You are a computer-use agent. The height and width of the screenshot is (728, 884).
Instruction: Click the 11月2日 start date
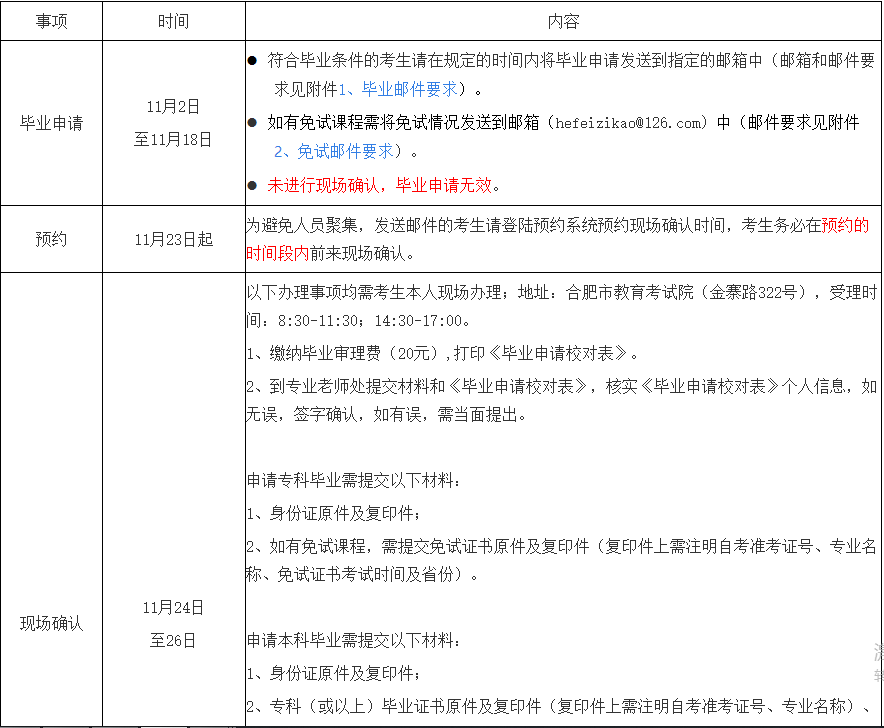pos(173,106)
